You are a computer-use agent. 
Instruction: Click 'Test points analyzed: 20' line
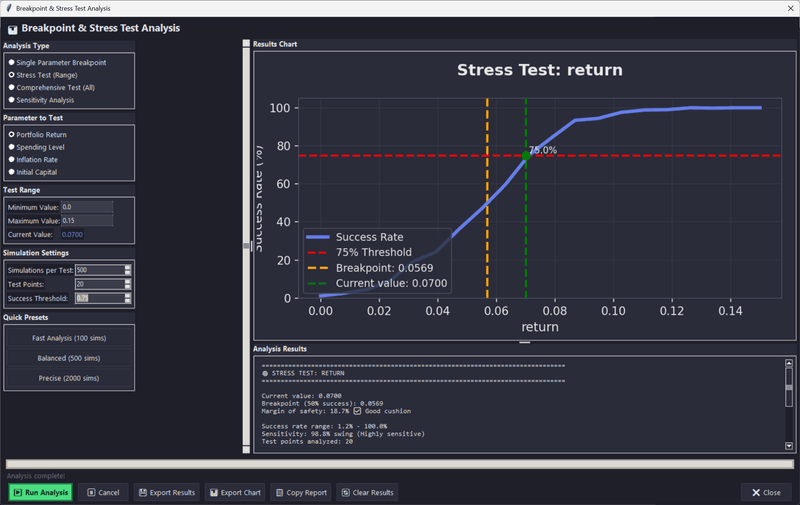pyautogui.click(x=307, y=442)
